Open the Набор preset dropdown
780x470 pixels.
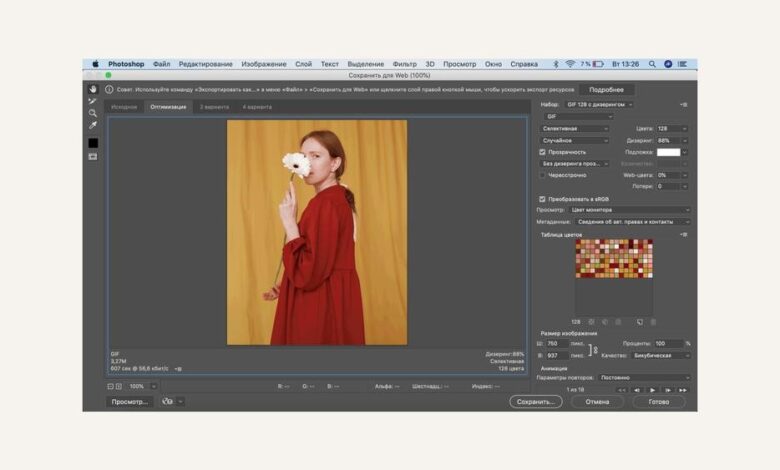[600, 104]
